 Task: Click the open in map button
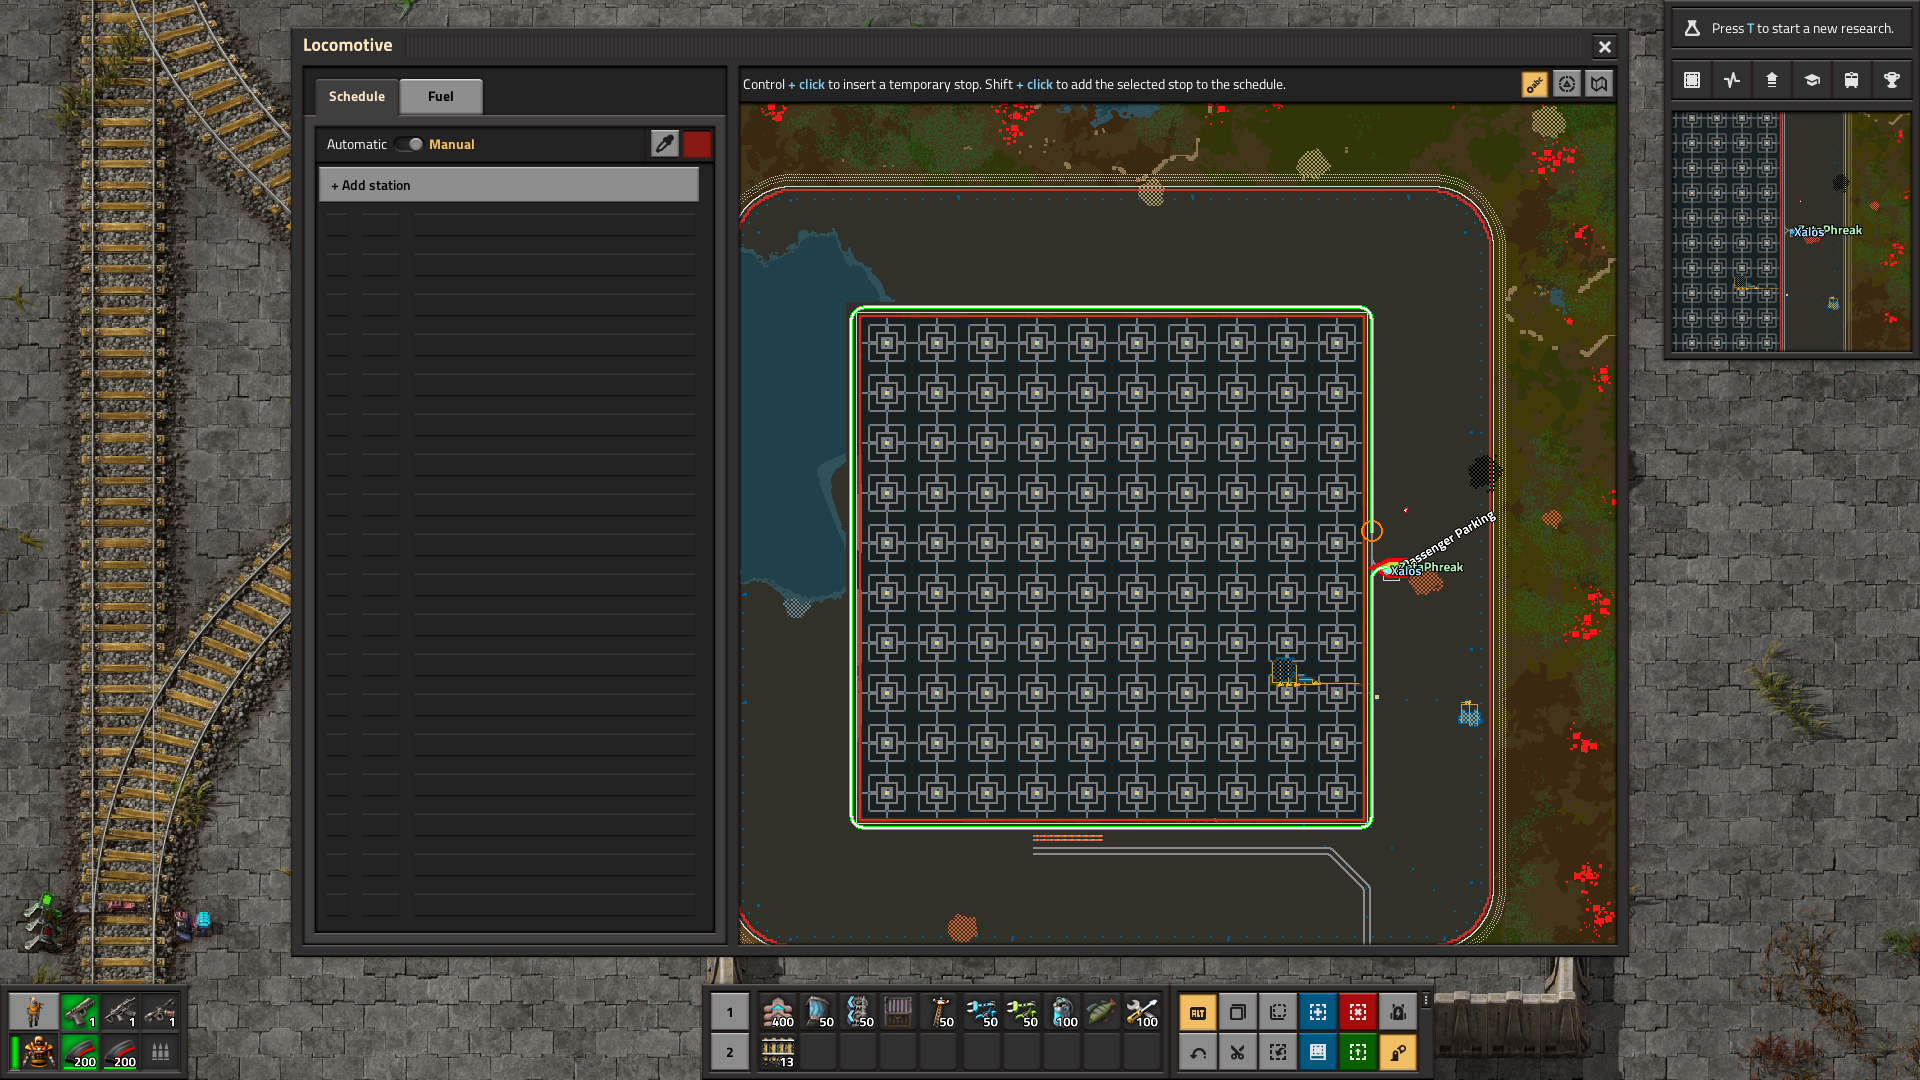point(1599,84)
